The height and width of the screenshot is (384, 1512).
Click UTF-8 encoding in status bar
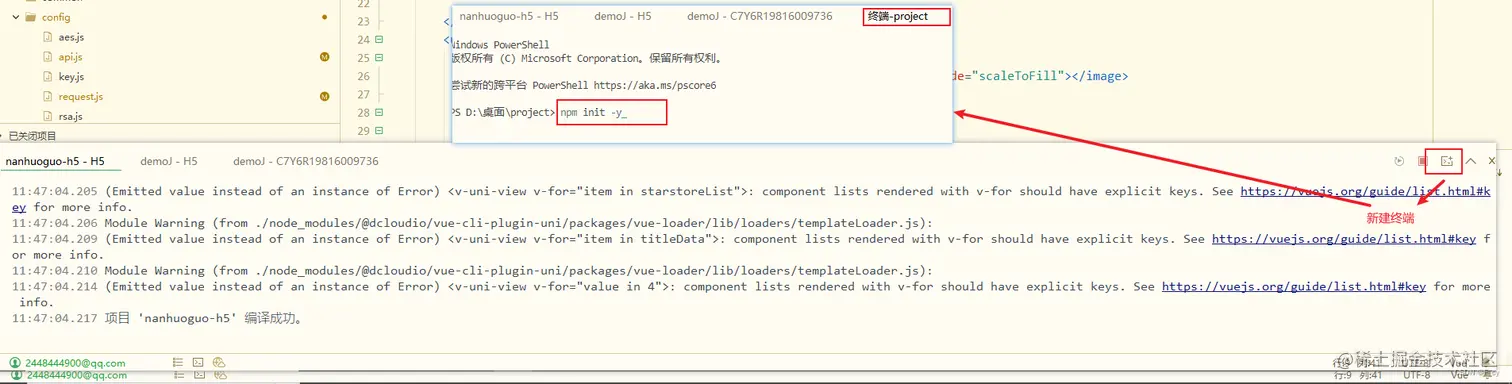coord(1416,376)
